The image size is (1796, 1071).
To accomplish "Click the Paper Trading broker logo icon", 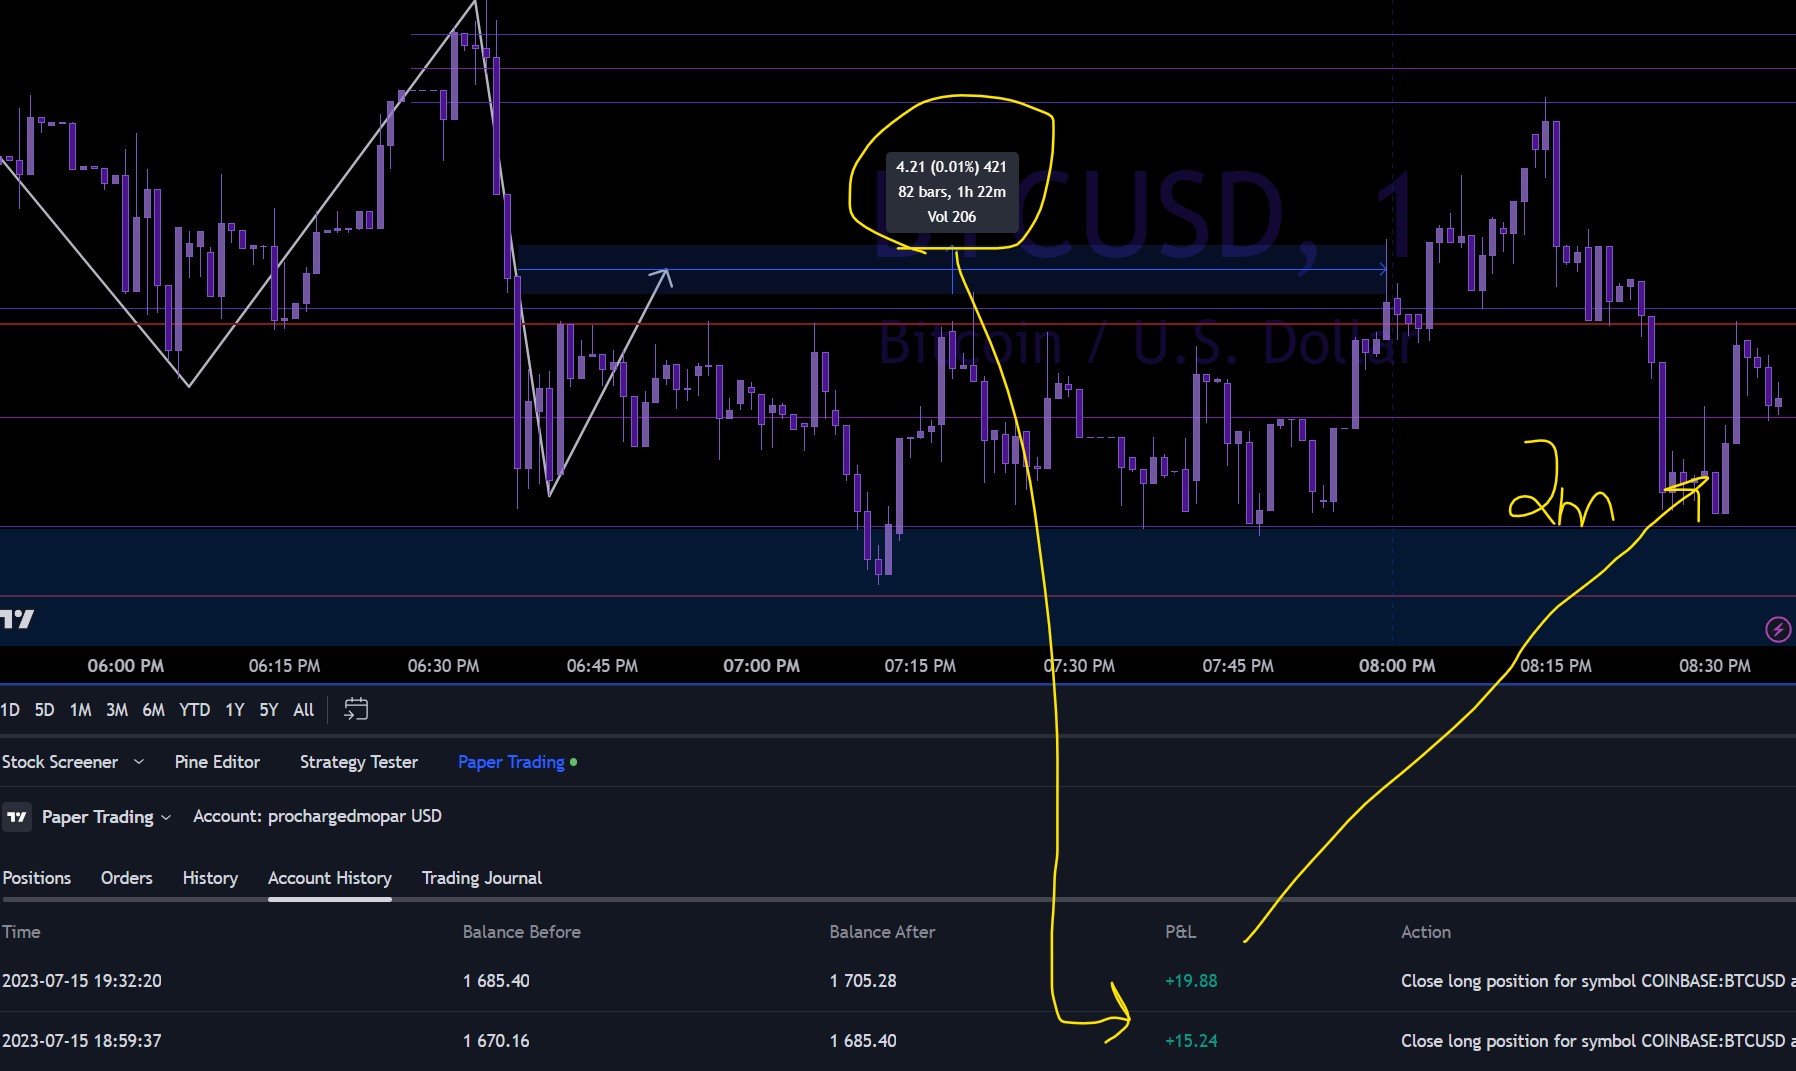I will pos(17,817).
